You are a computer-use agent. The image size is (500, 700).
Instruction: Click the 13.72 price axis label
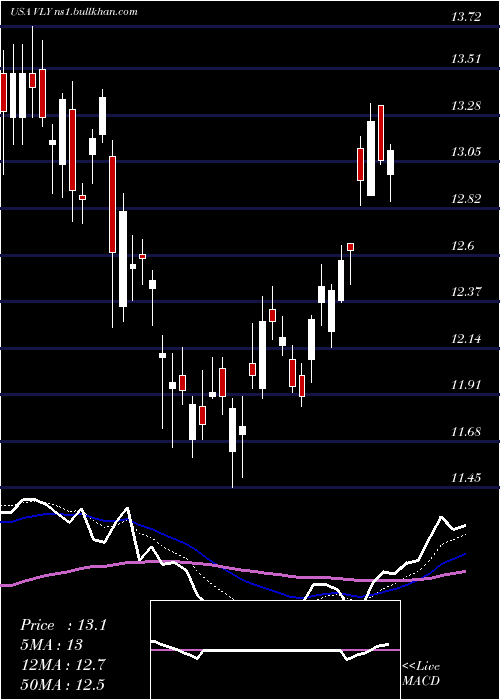[467, 17]
